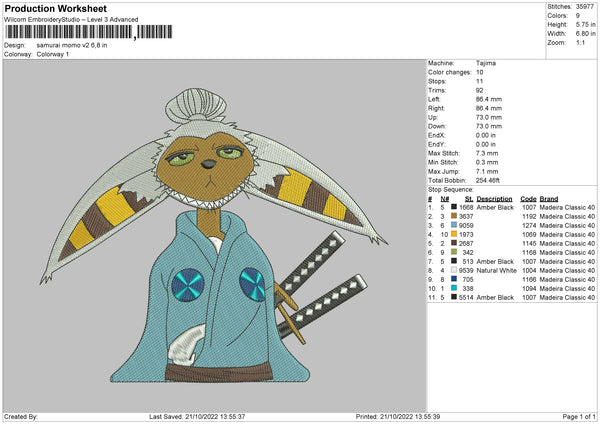Click the Zoom value '1:1'
The image size is (600, 424).
[x=580, y=42]
